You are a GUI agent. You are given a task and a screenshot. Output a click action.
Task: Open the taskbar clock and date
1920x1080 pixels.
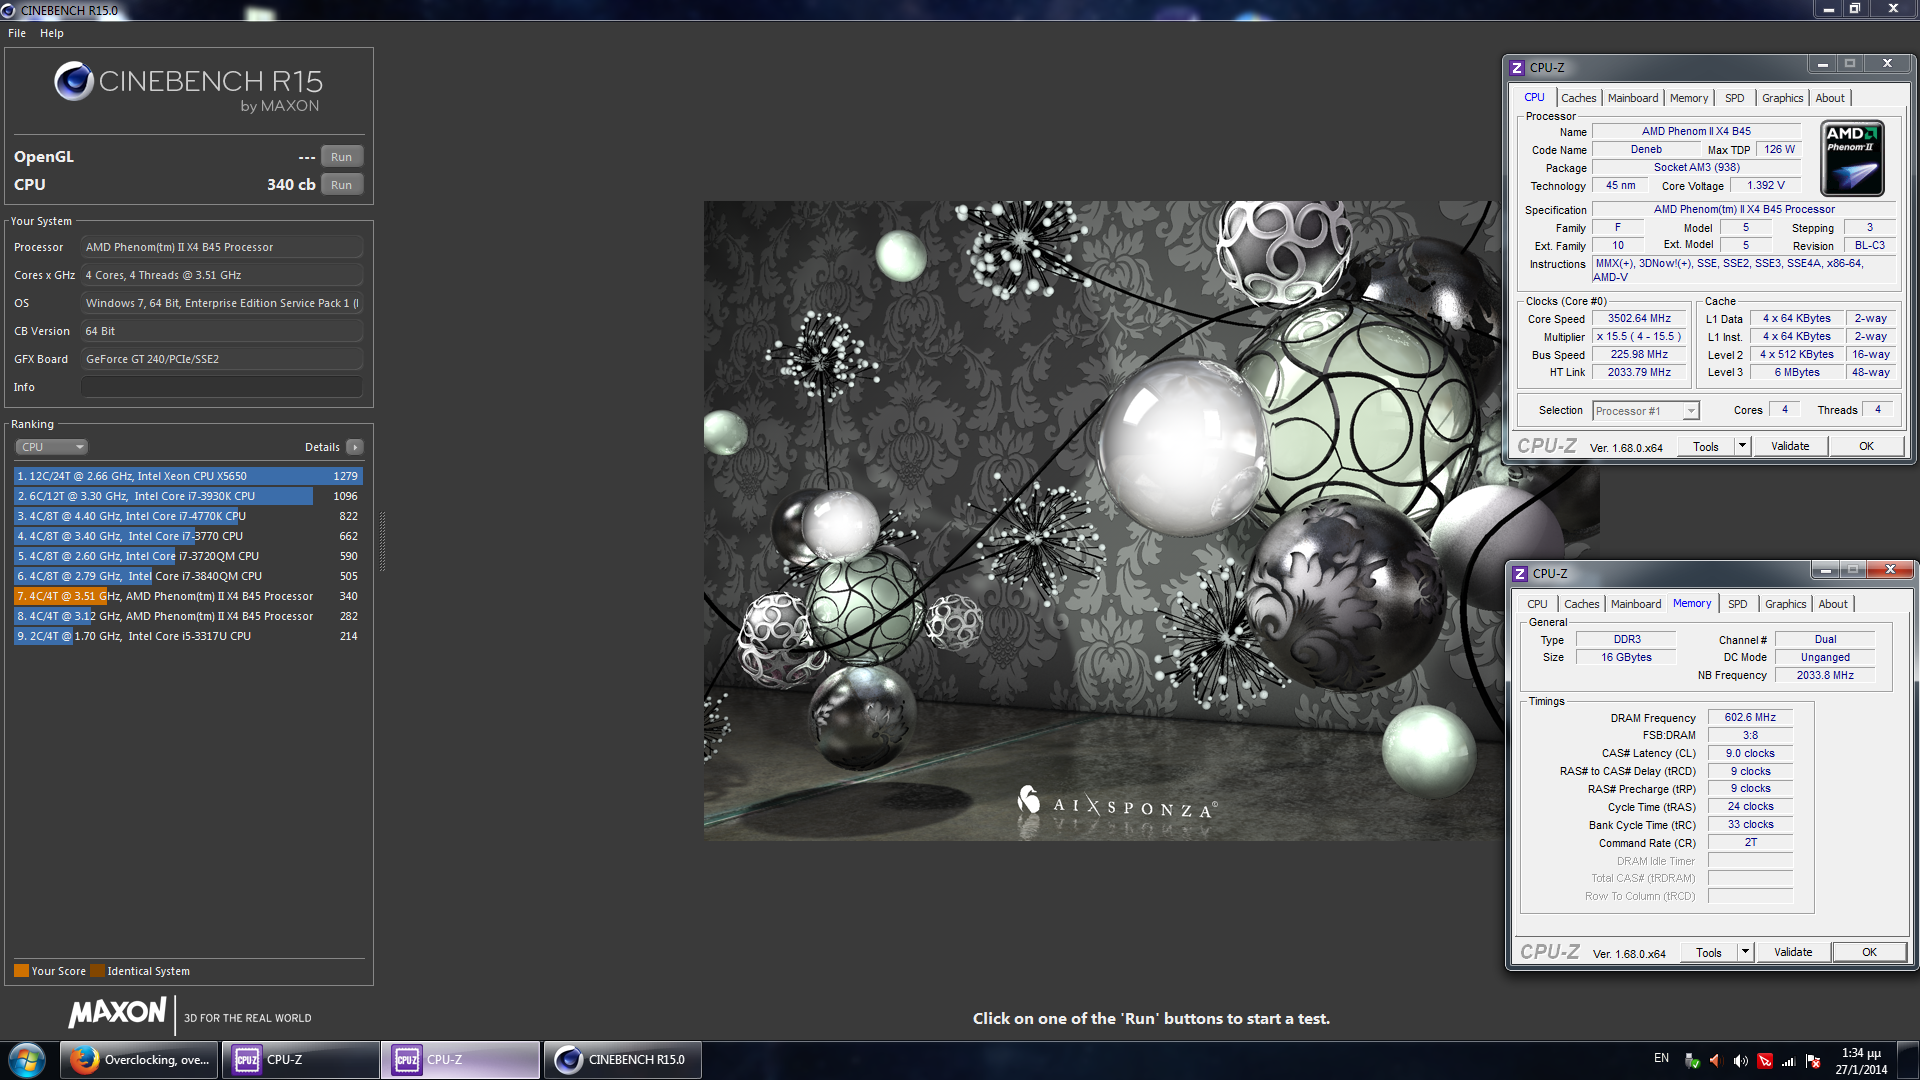pos(1861,1061)
